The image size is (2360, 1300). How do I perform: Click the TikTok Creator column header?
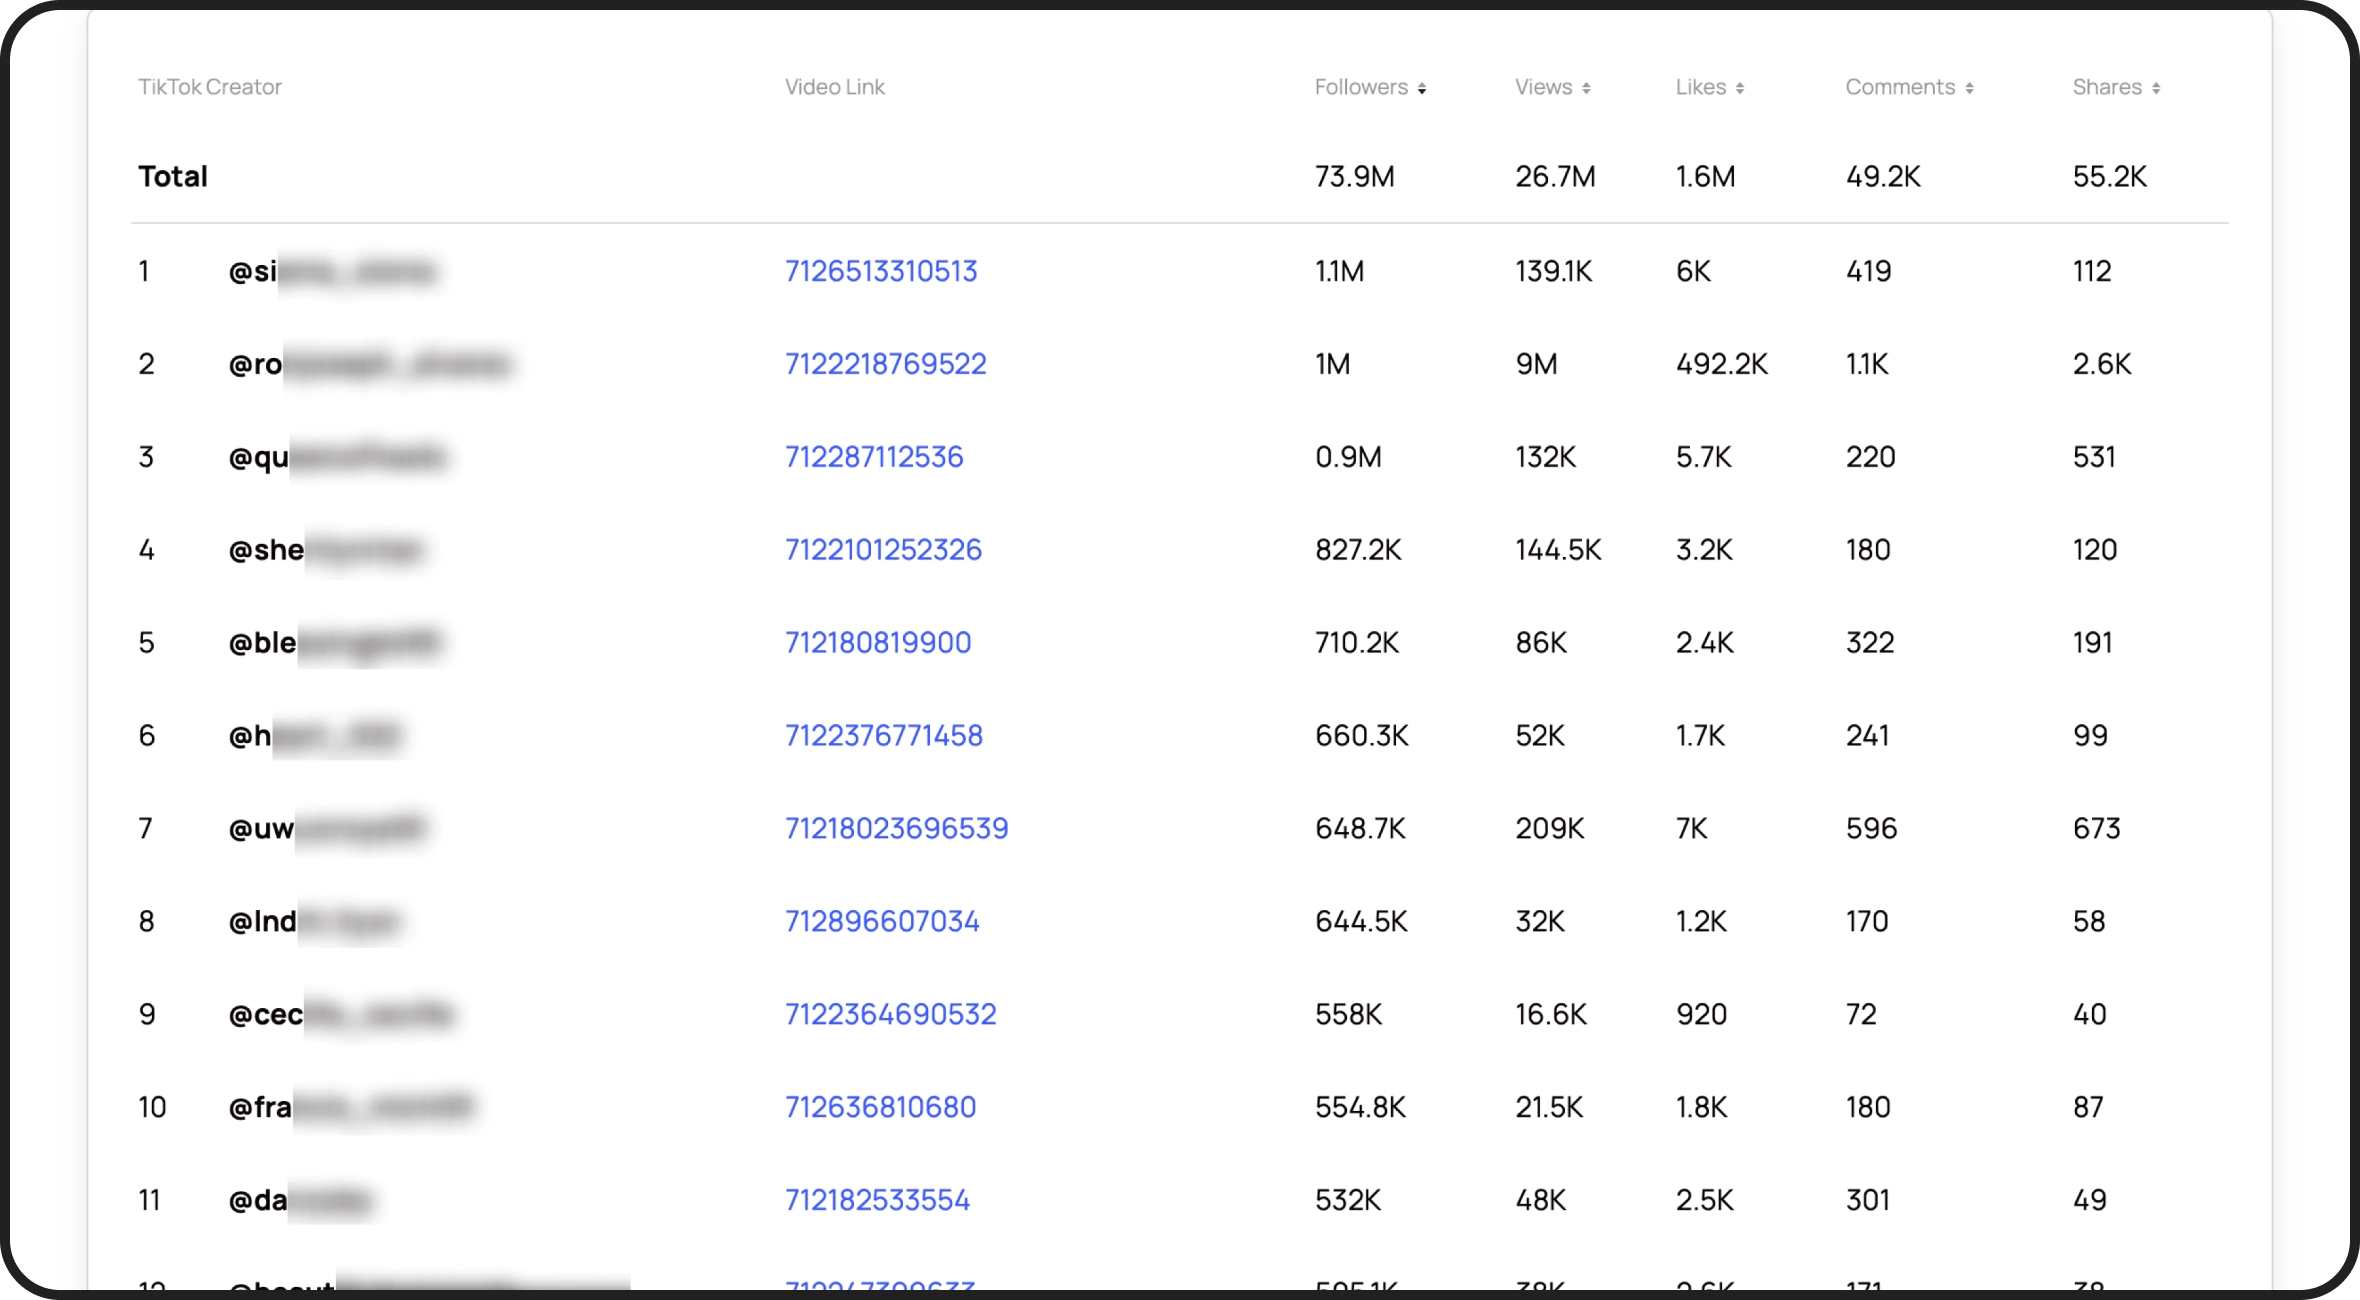[210, 87]
